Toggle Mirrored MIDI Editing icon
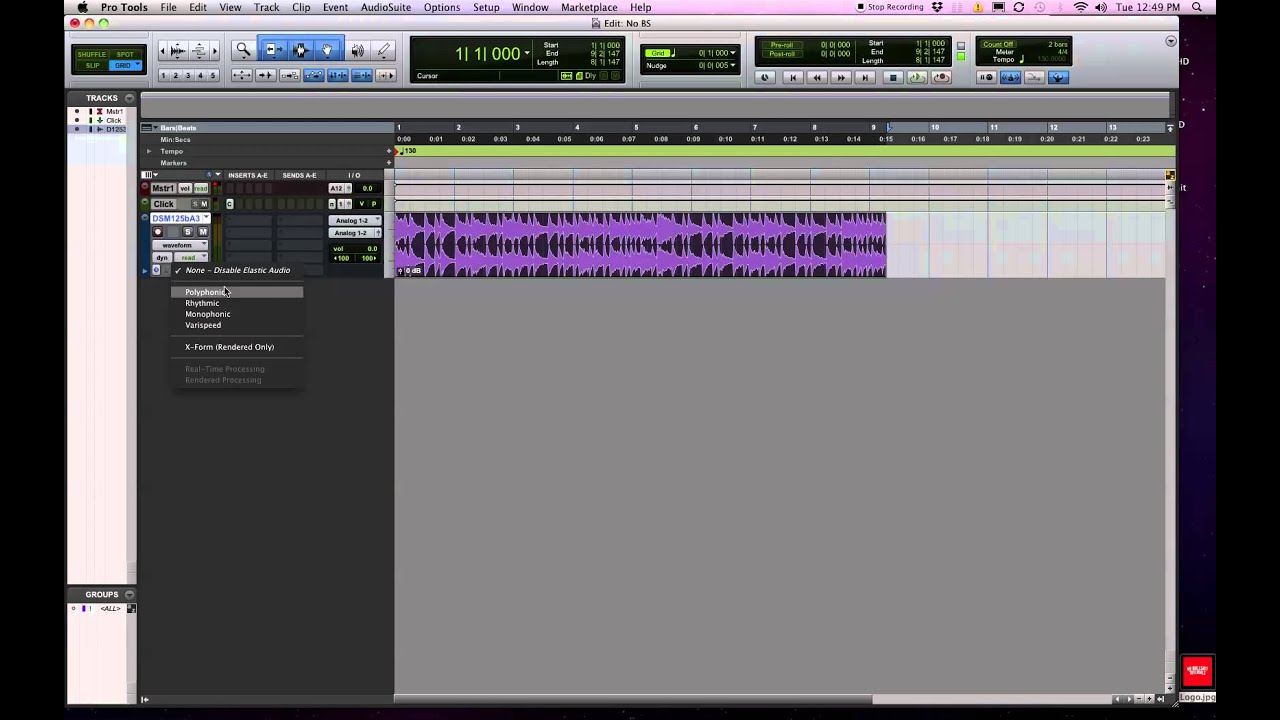 point(290,75)
